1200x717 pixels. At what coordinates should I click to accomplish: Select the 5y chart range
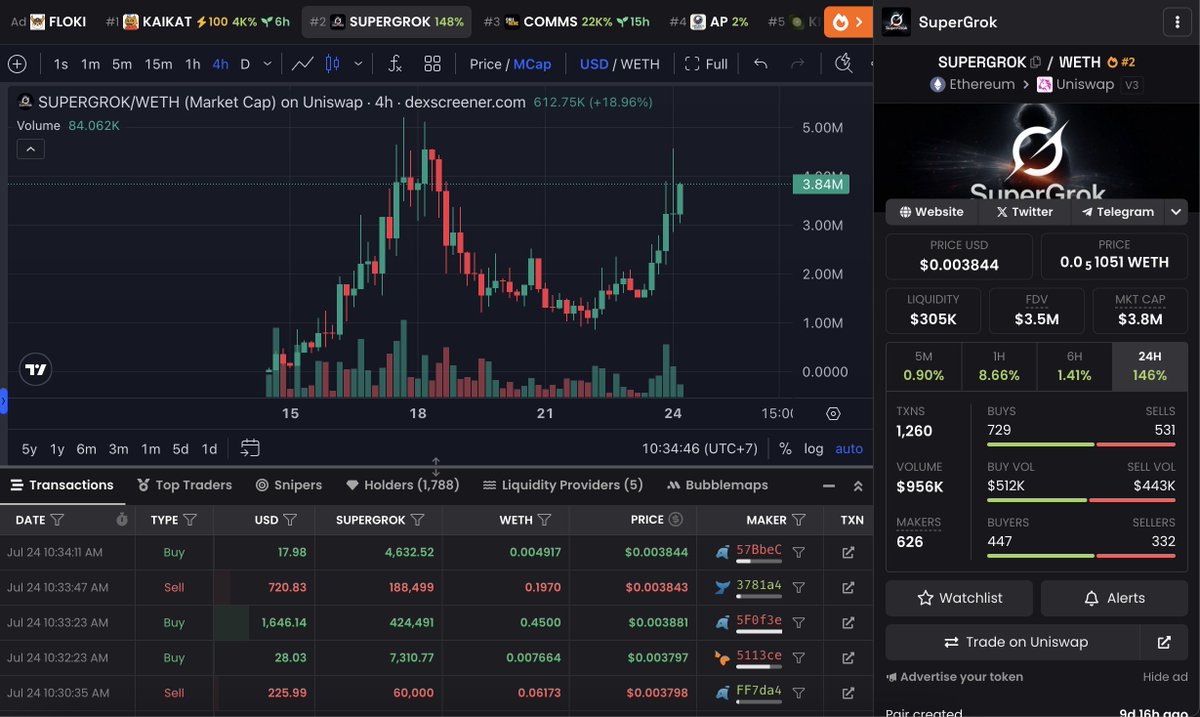point(29,448)
